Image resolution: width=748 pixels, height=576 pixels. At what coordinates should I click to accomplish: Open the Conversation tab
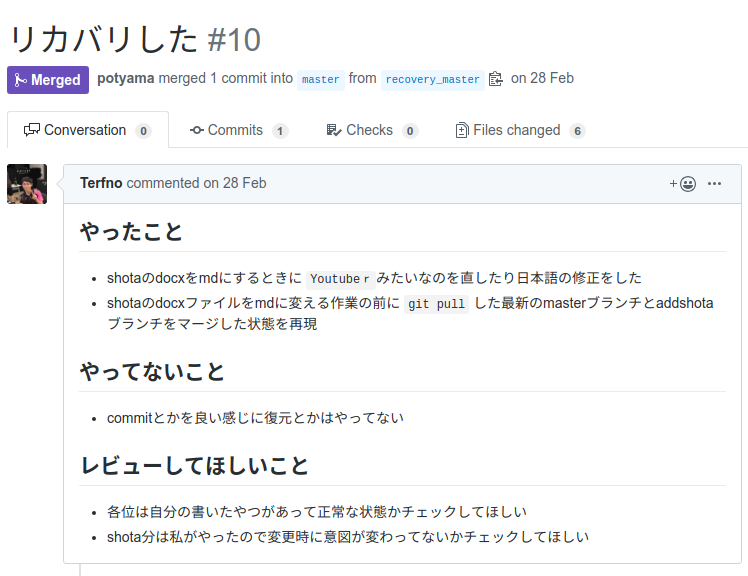88,130
